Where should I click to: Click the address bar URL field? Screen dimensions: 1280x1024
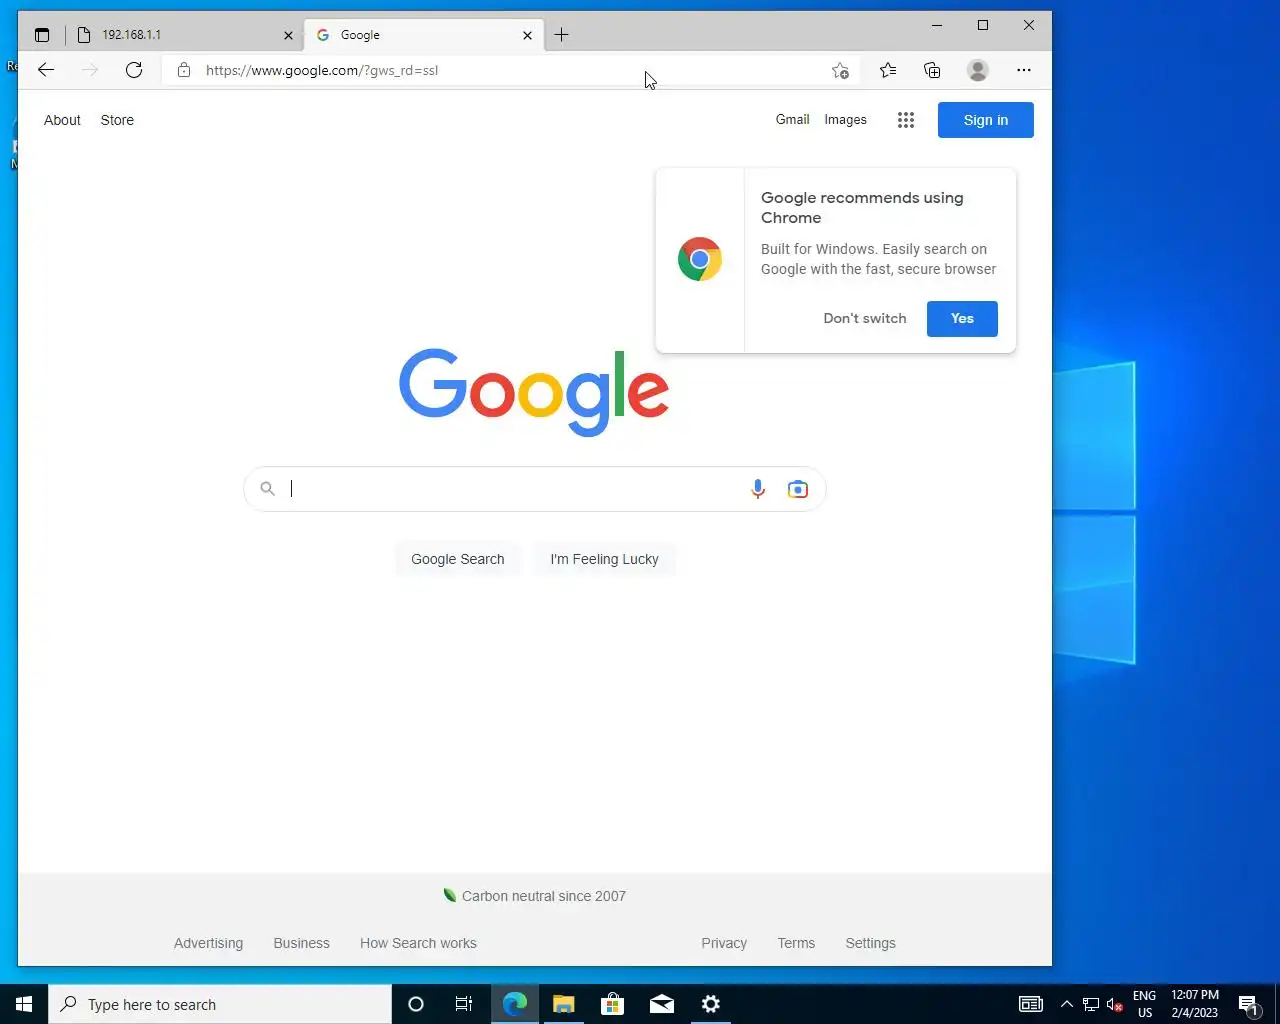tap(510, 70)
